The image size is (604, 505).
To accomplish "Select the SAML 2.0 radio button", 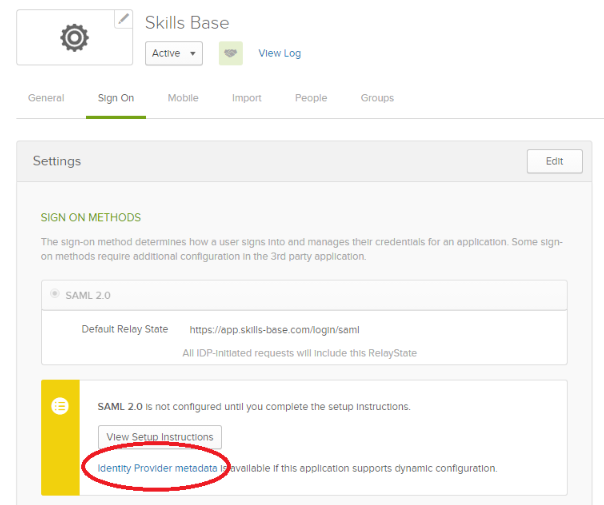I will click(x=54, y=294).
